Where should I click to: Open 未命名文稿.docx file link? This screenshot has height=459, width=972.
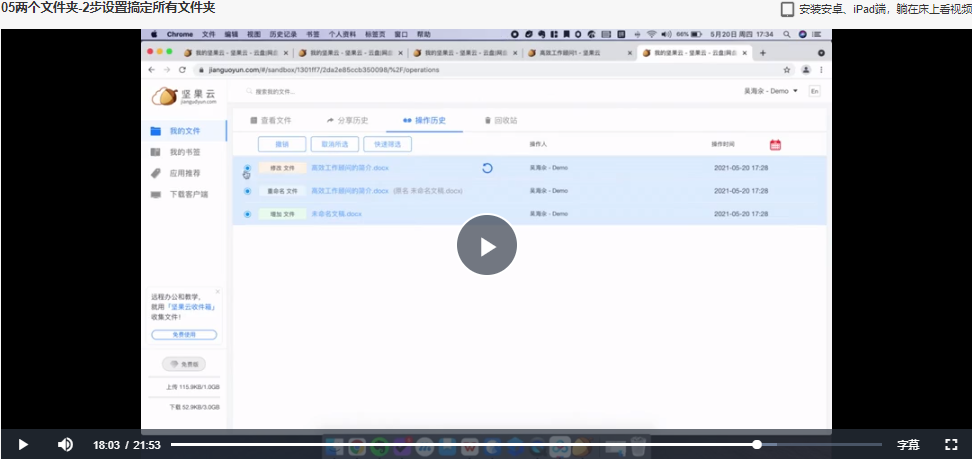click(x=337, y=213)
